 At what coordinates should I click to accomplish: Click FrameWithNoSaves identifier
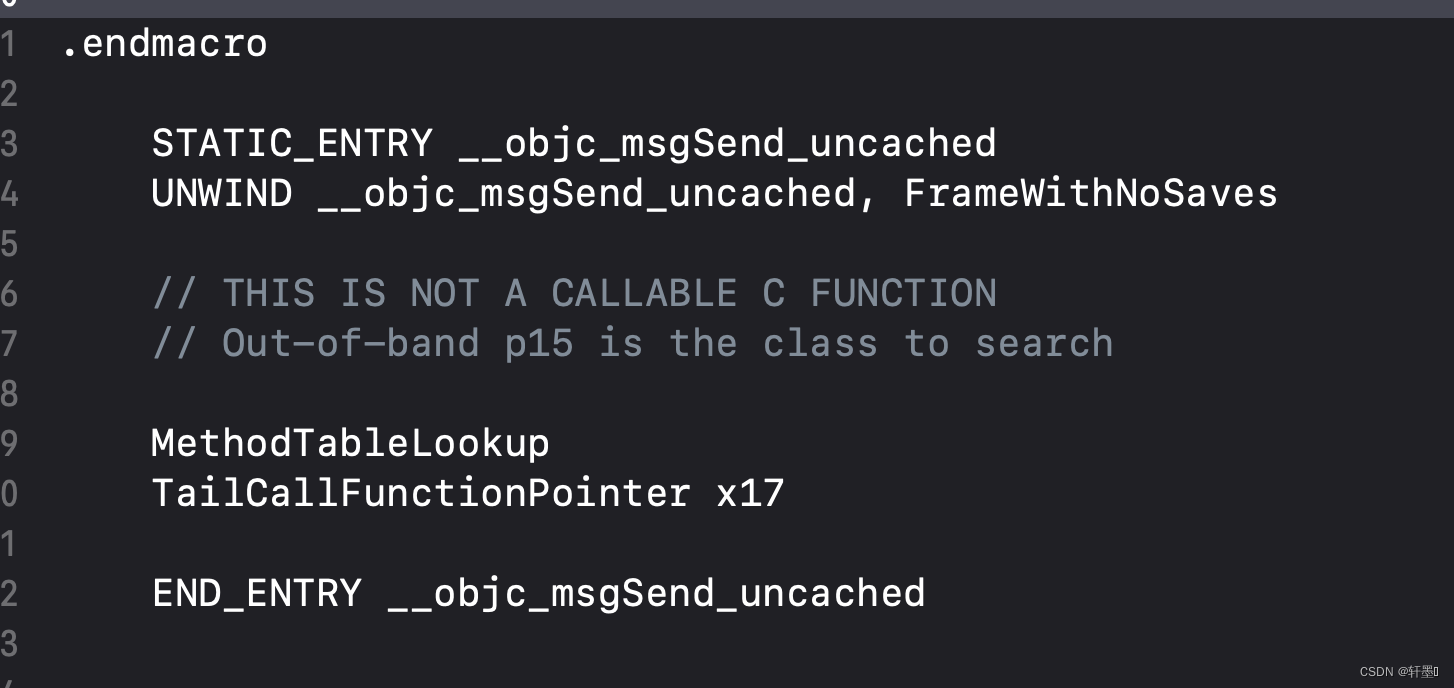coord(1091,193)
